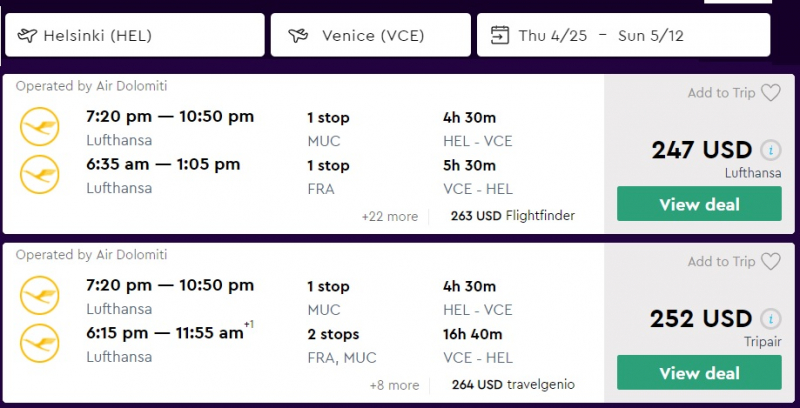Expand the +22 more price options
The image size is (800, 408).
(390, 215)
